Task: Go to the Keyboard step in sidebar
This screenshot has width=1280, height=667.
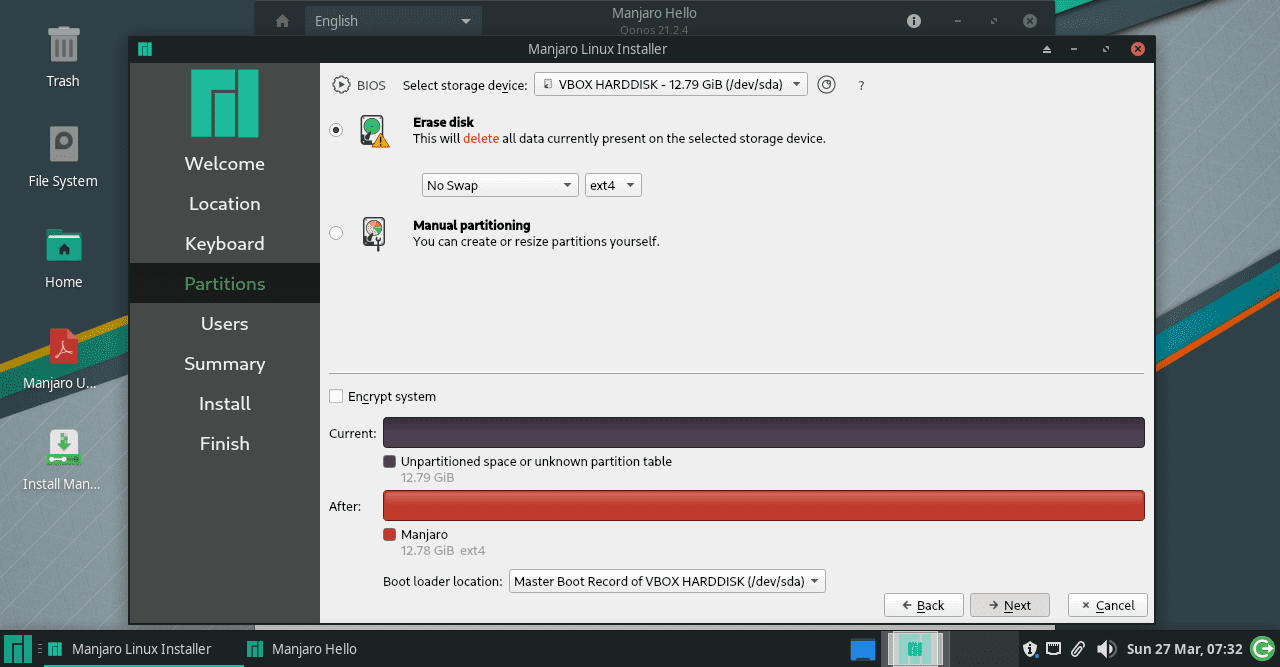Action: pyautogui.click(x=225, y=244)
